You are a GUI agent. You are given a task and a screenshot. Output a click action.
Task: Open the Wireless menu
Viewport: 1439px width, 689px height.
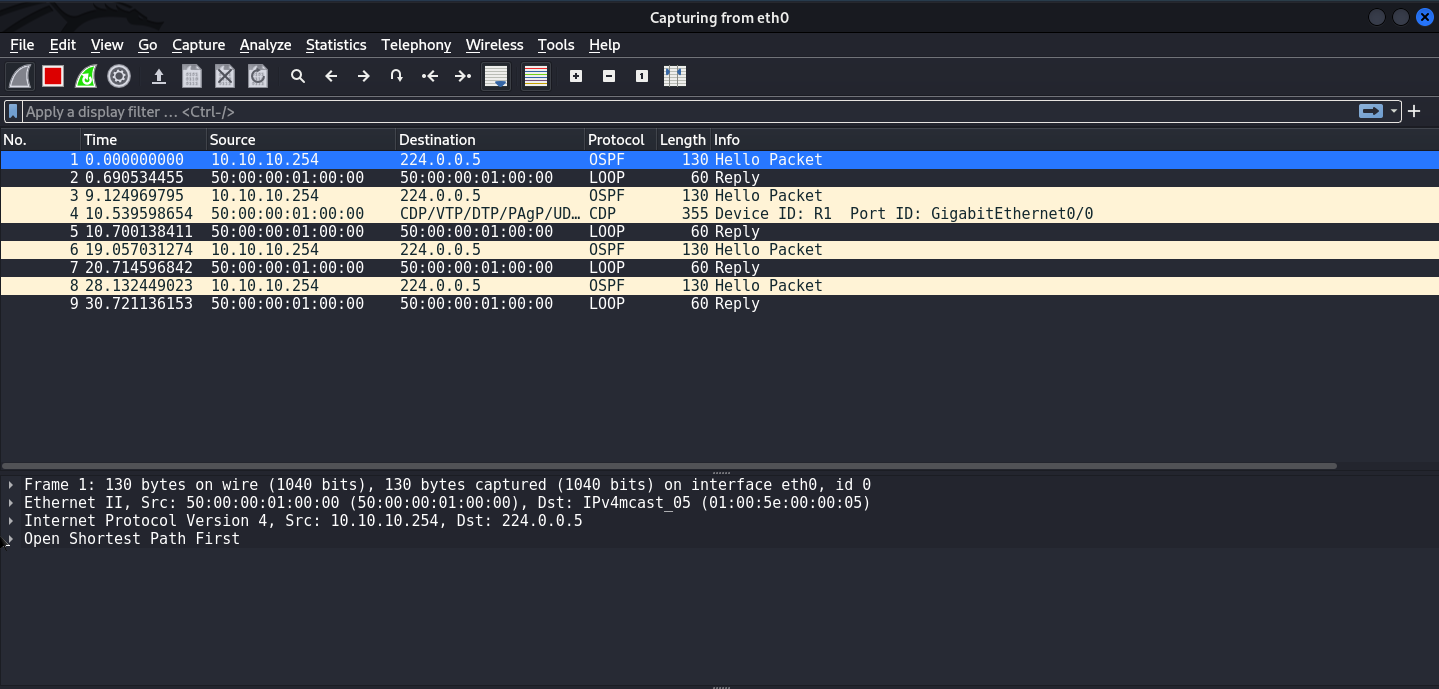tap(495, 45)
